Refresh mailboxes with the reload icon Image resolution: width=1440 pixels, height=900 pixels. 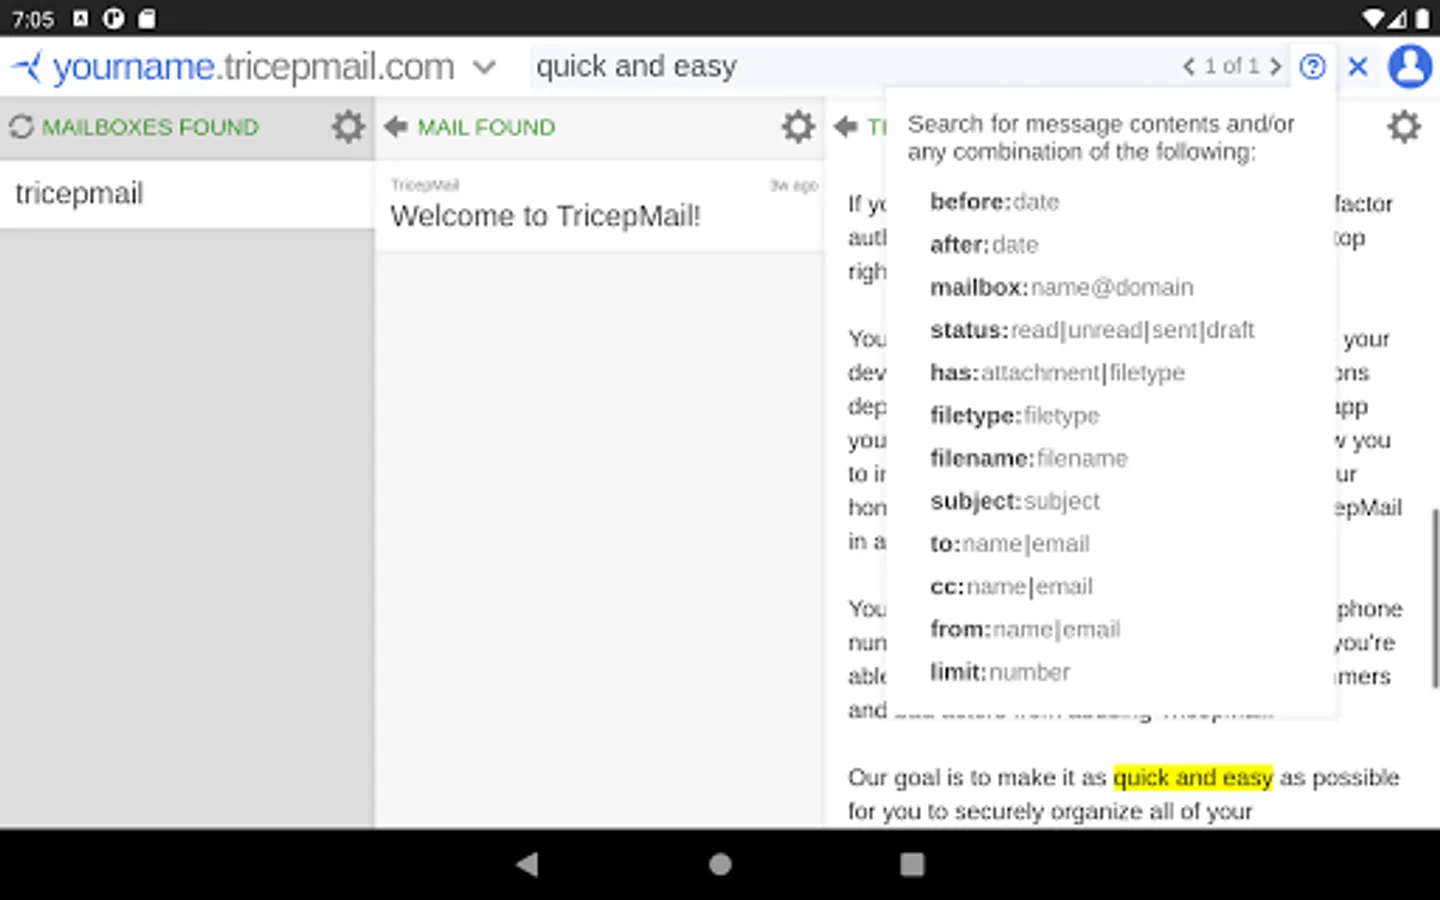click(21, 127)
